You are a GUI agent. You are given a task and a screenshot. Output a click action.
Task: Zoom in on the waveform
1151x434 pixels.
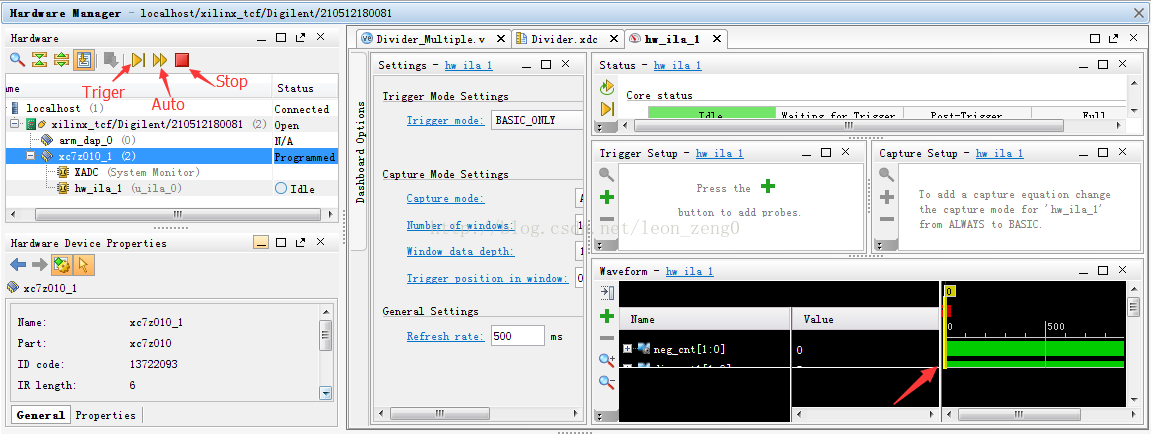606,360
